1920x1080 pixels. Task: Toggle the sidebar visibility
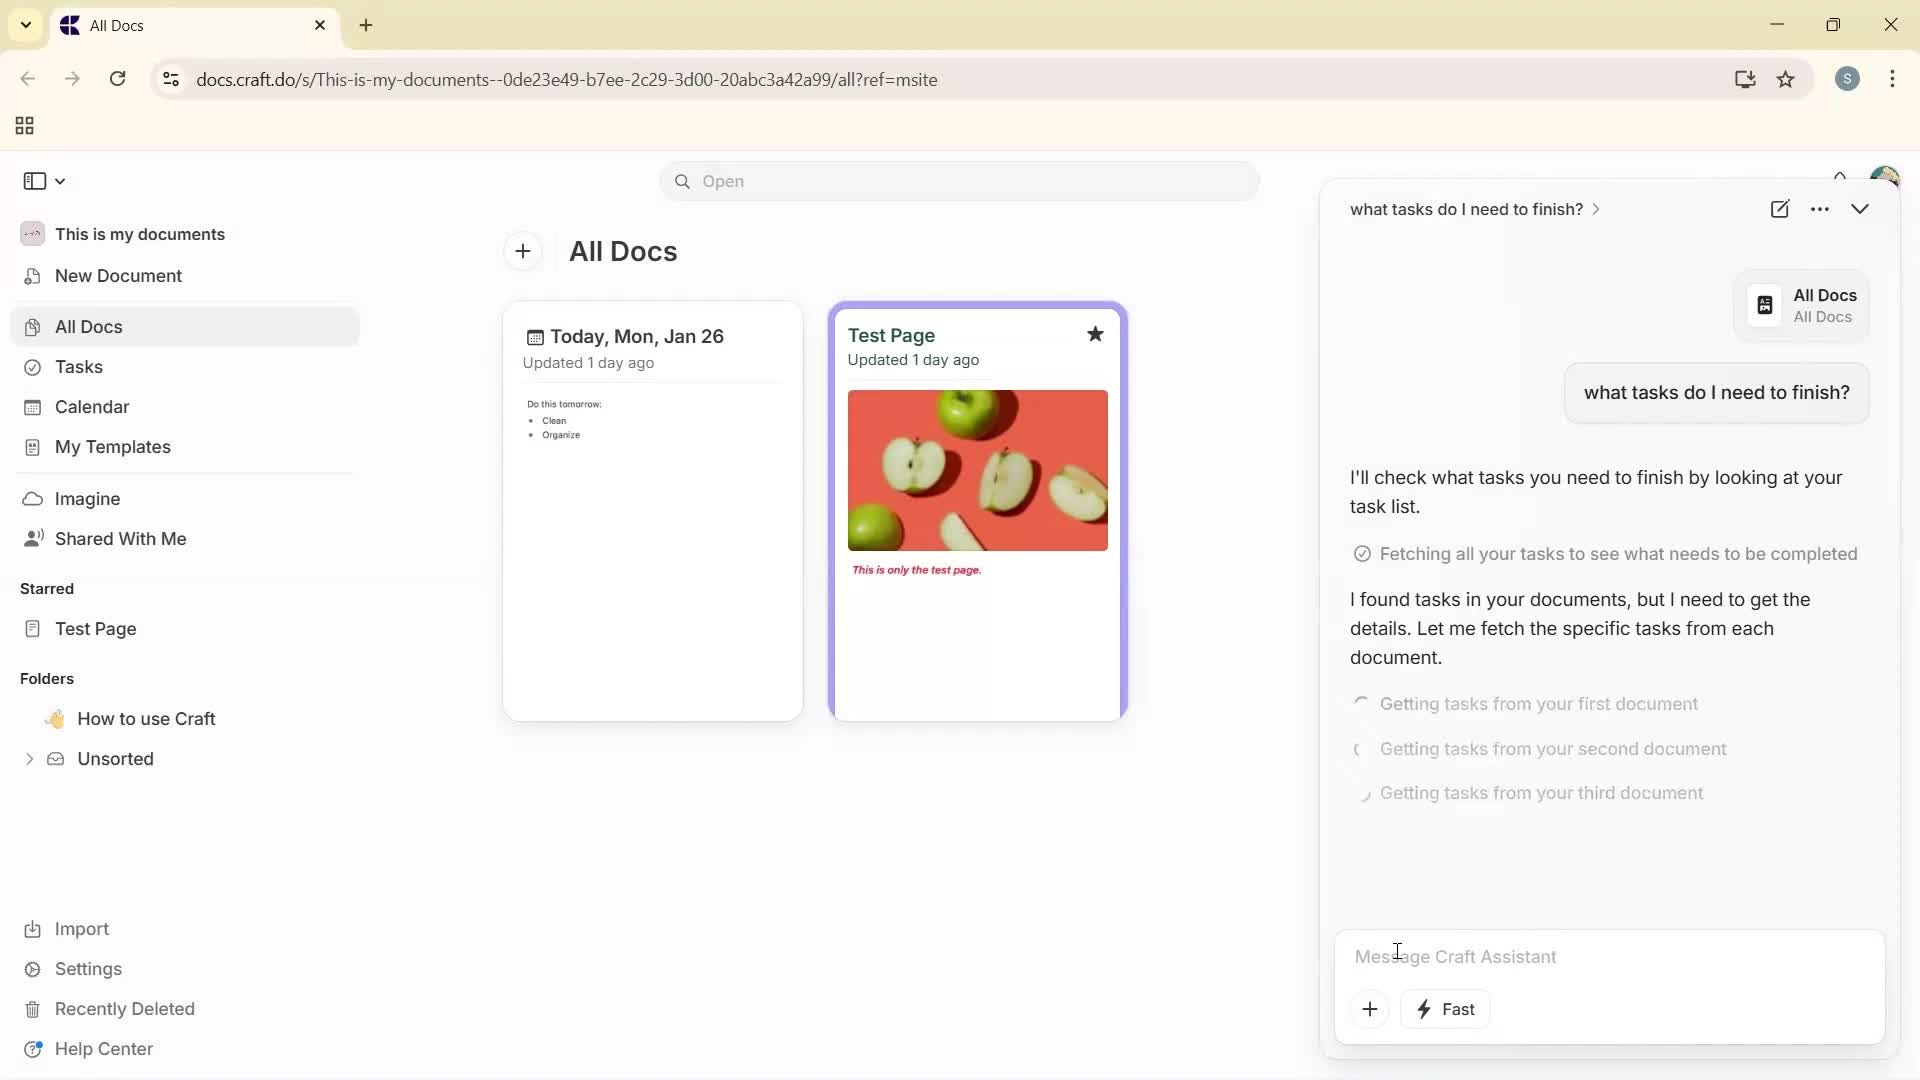[34, 181]
